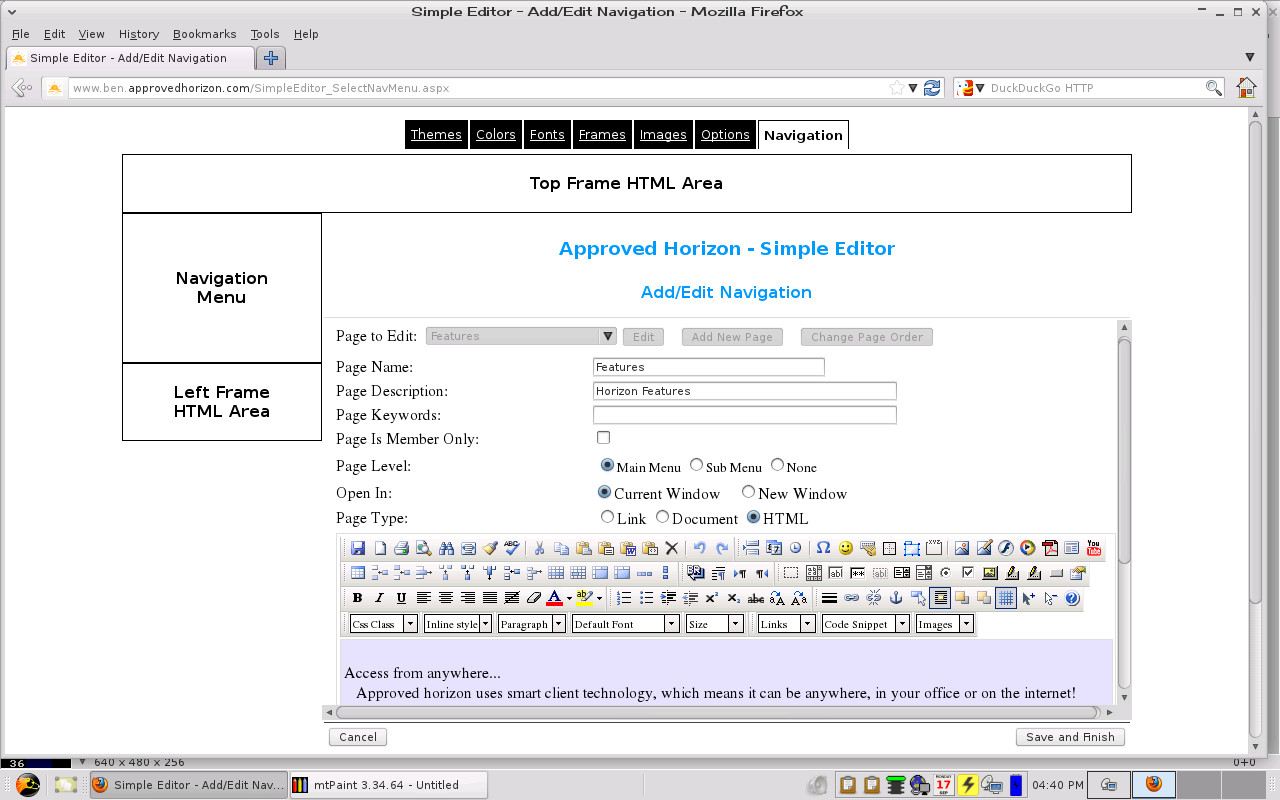Image resolution: width=1280 pixels, height=800 pixels.
Task: Switch to the Fonts tab
Action: click(547, 135)
